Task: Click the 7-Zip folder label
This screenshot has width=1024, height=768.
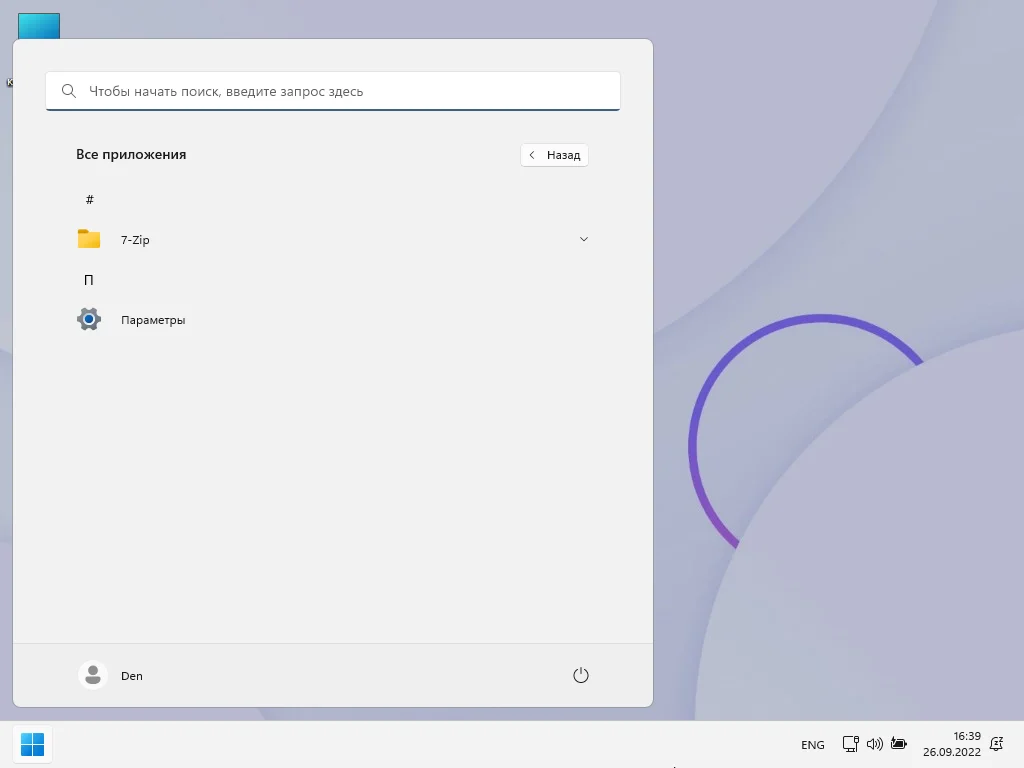Action: [135, 240]
